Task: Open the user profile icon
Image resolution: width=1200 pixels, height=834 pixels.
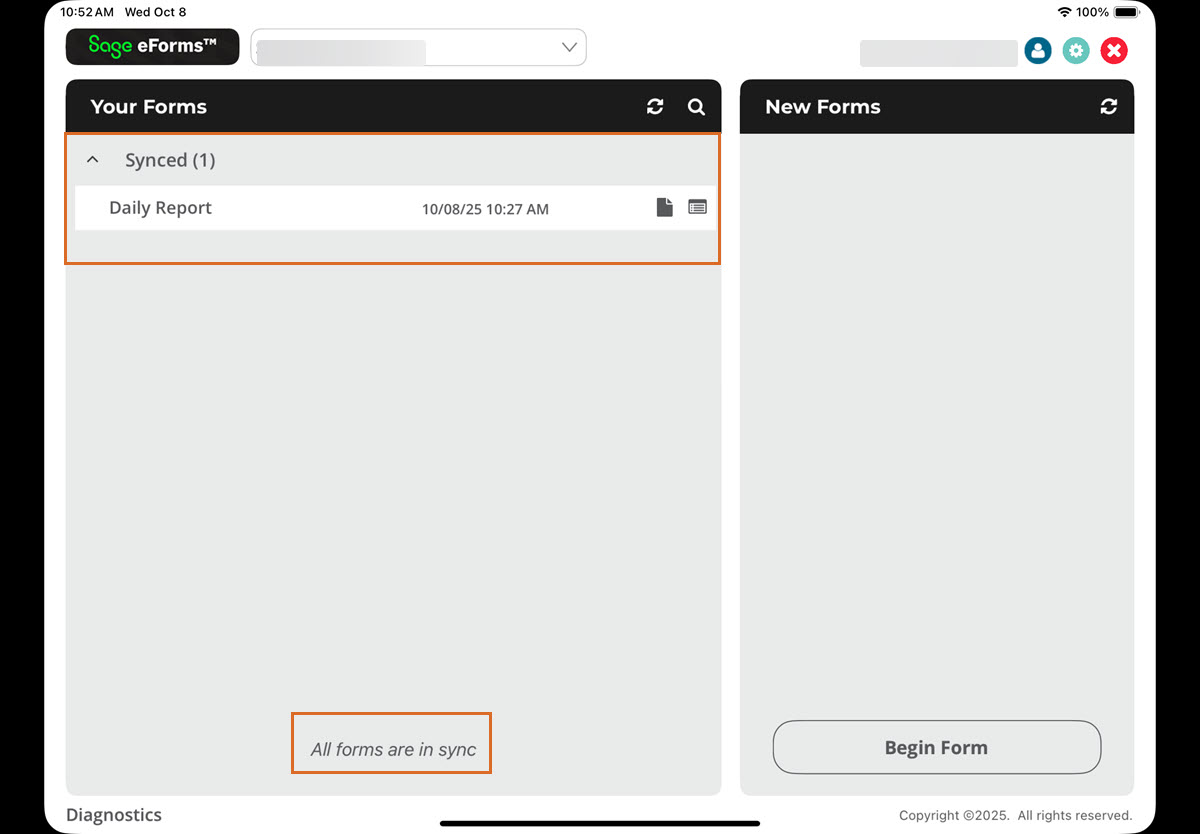Action: click(x=1038, y=51)
